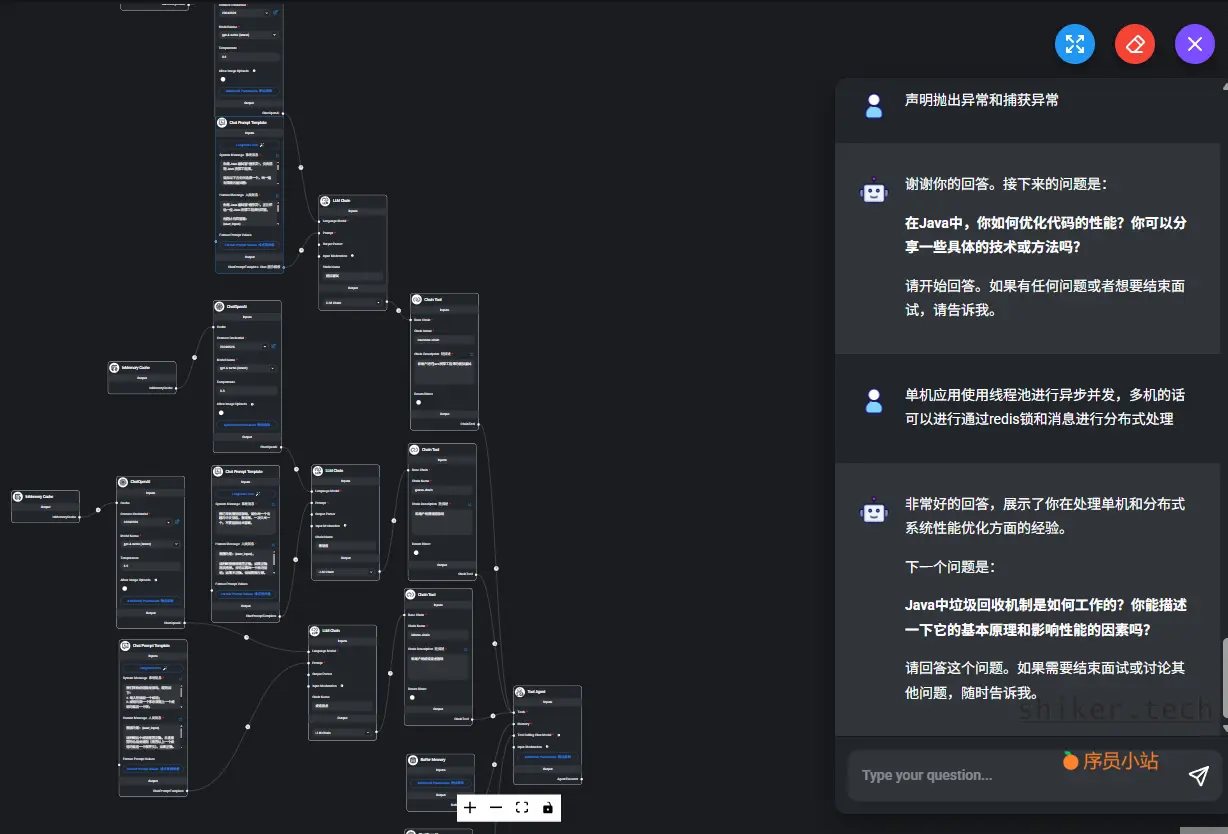Click the upper InMemory Cache node icon
Screen dimensions: 1228x834
point(115,368)
